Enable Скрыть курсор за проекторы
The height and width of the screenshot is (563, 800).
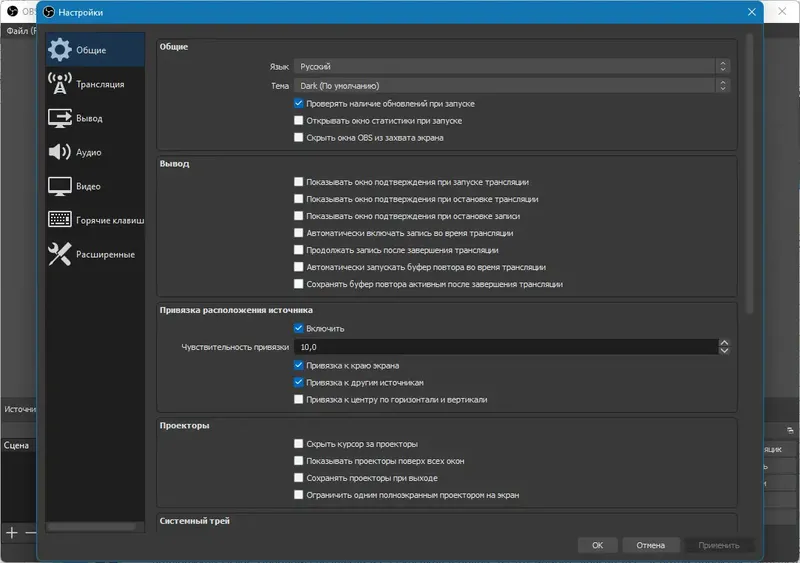(x=298, y=443)
